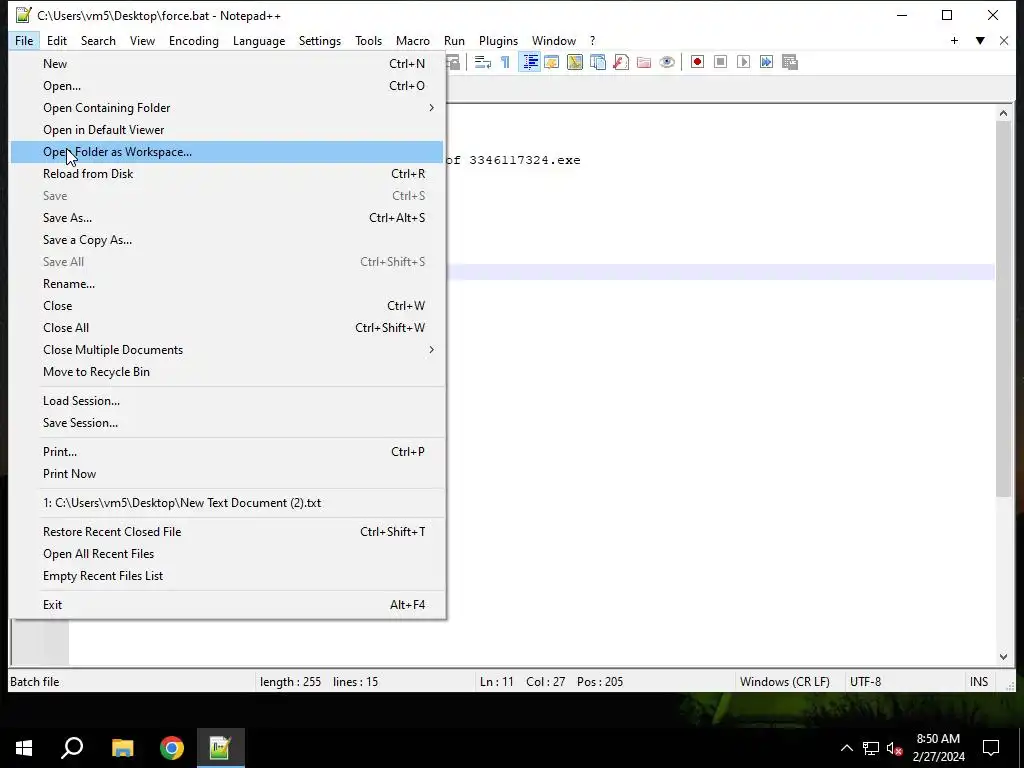Choose Move to Recycle Bin
The width and height of the screenshot is (1024, 768).
click(x=227, y=372)
